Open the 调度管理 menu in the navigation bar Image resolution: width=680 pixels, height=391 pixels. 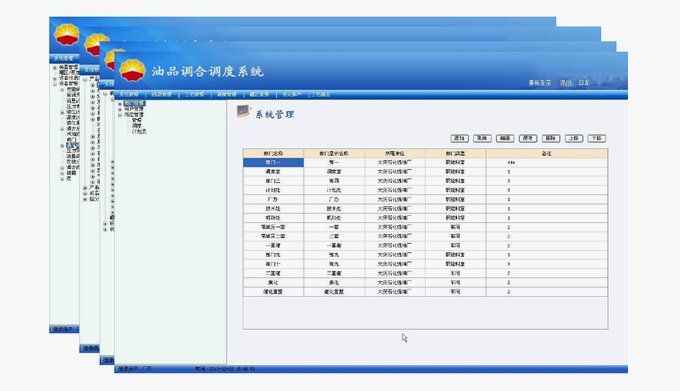[227, 94]
